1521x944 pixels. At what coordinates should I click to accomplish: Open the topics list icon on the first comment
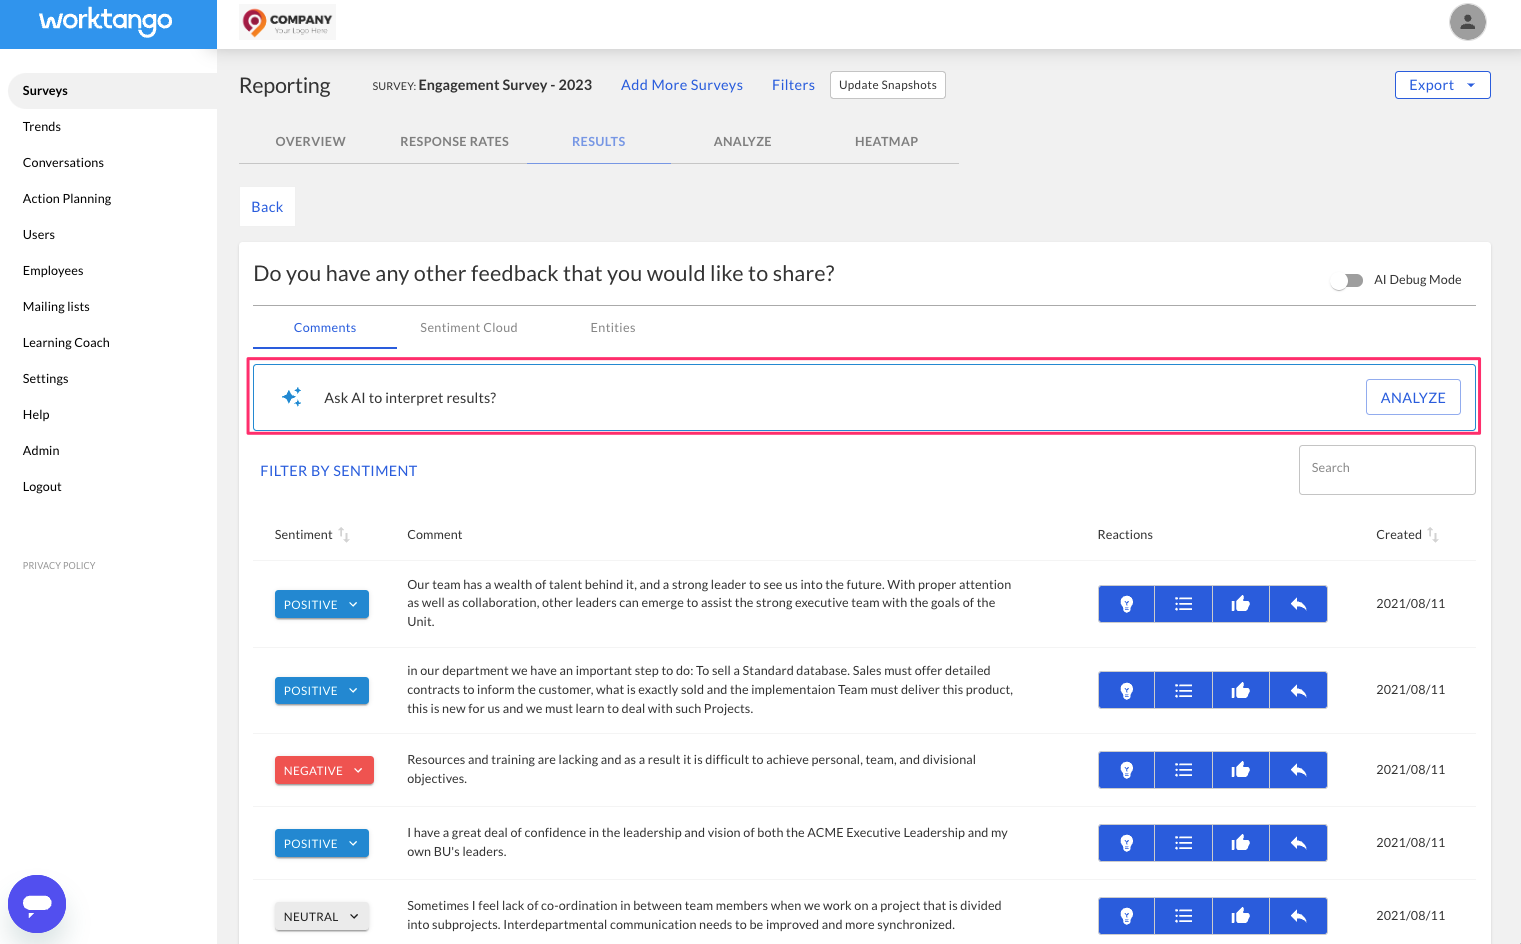coord(1182,603)
